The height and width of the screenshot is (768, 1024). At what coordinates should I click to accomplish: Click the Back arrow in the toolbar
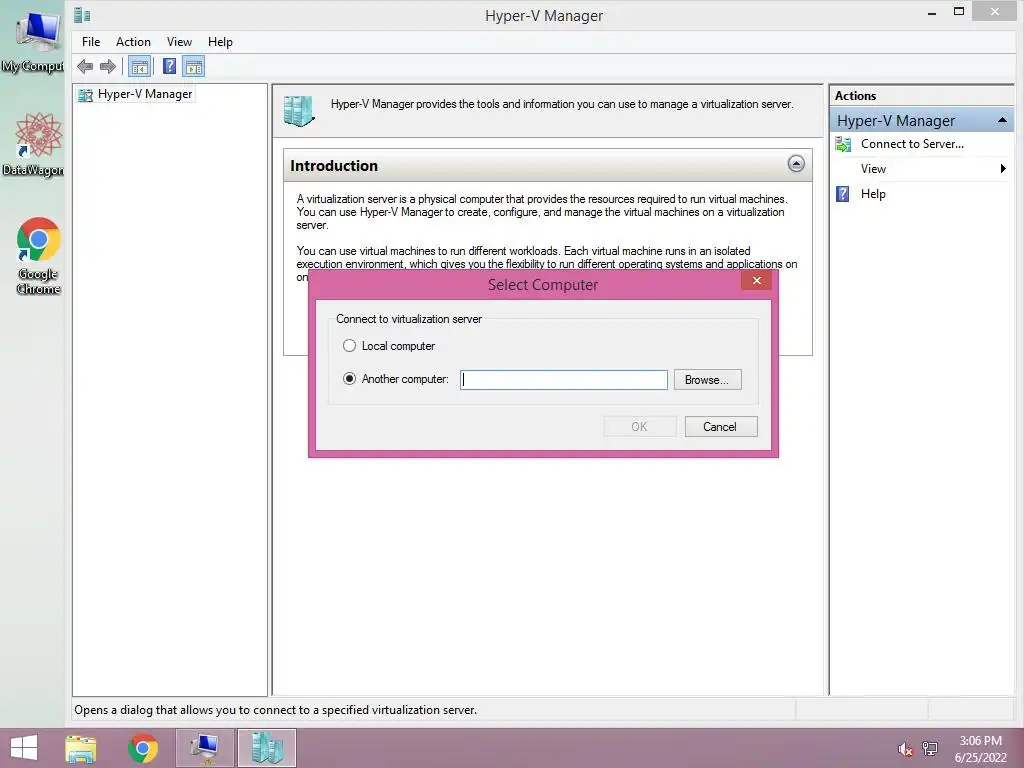point(85,67)
